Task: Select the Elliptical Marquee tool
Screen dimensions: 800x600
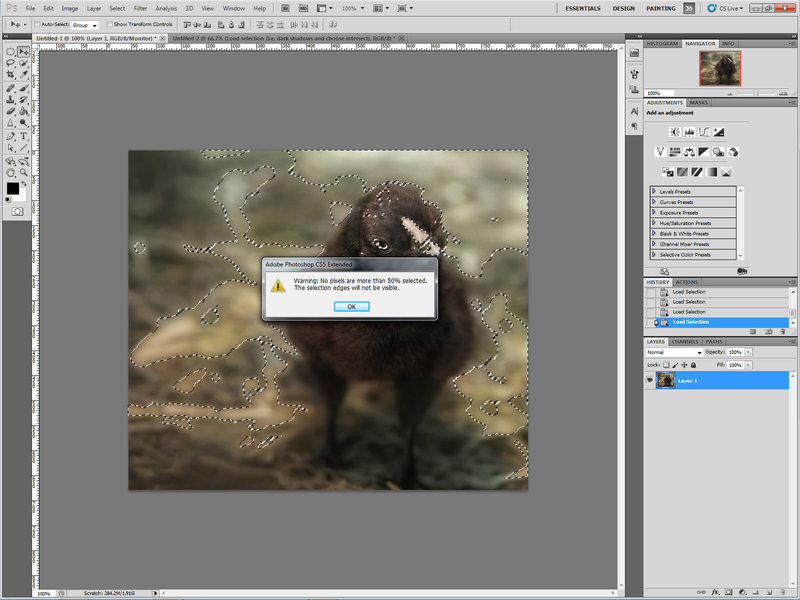Action: point(10,52)
